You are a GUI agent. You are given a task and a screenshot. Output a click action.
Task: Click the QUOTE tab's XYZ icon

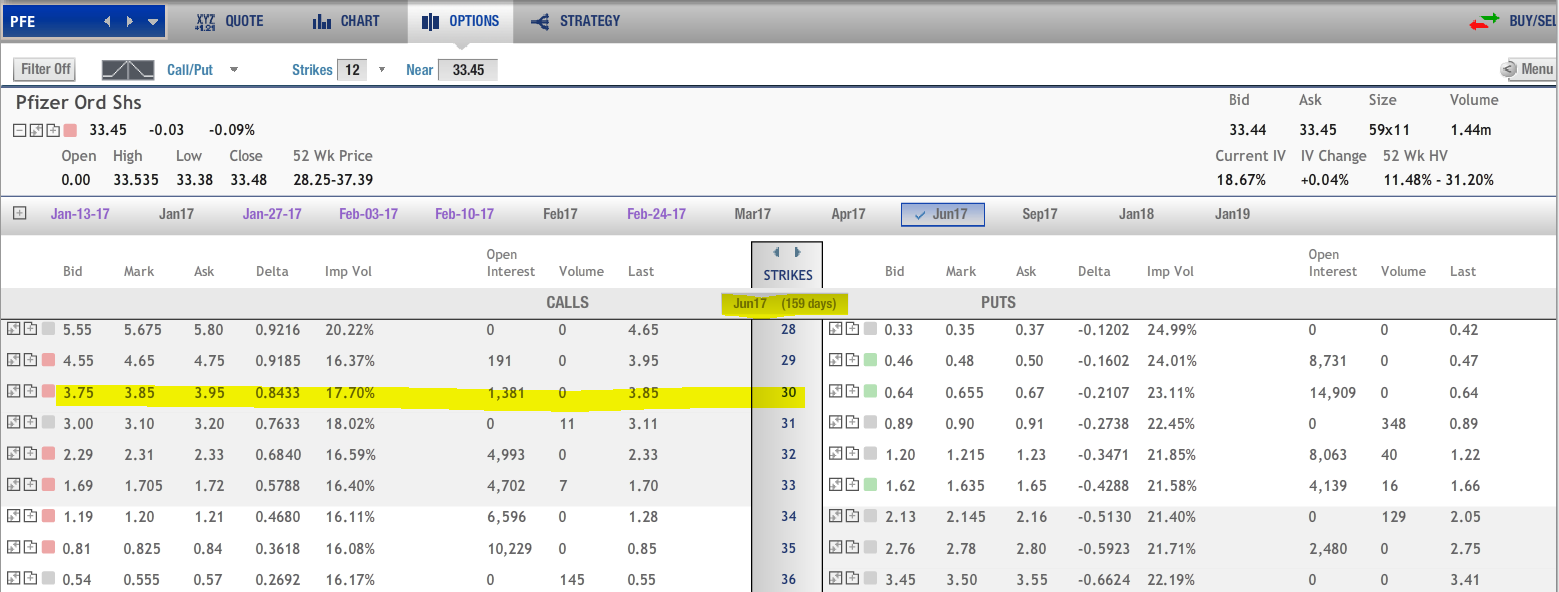(206, 21)
